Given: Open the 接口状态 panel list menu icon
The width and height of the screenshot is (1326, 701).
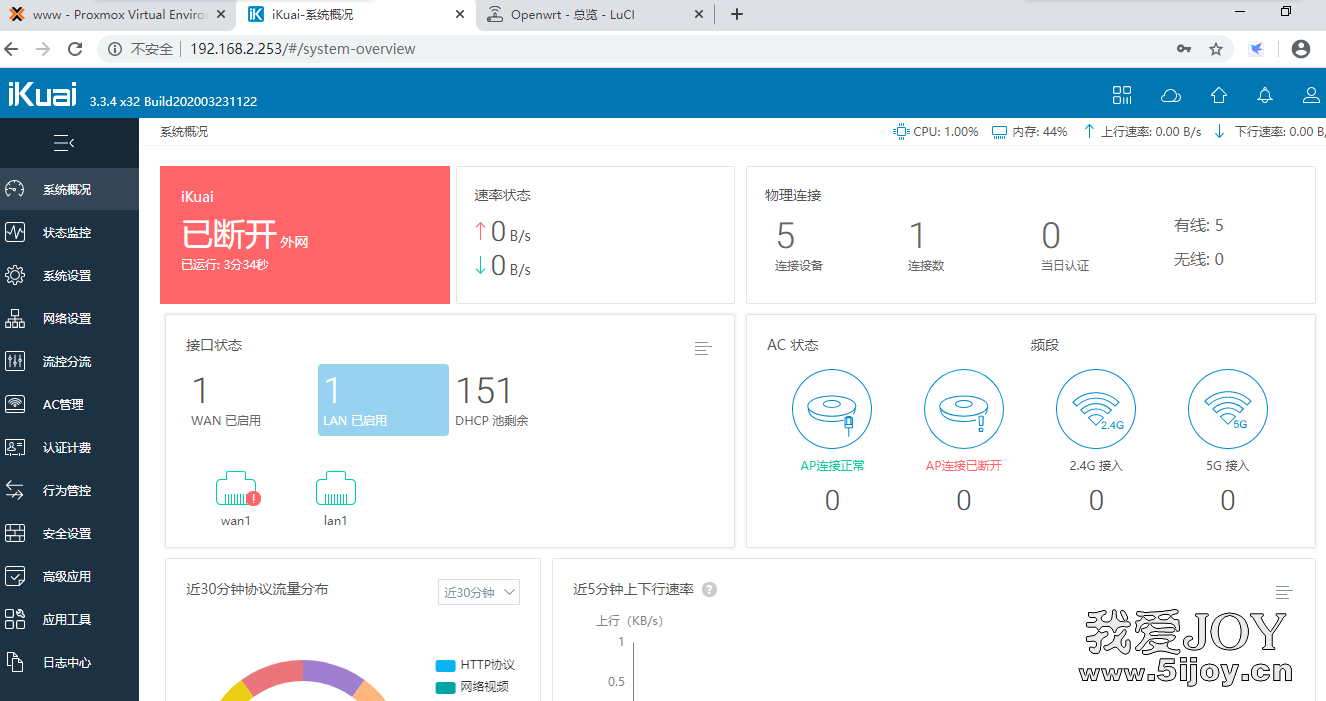Looking at the screenshot, I should tap(703, 348).
